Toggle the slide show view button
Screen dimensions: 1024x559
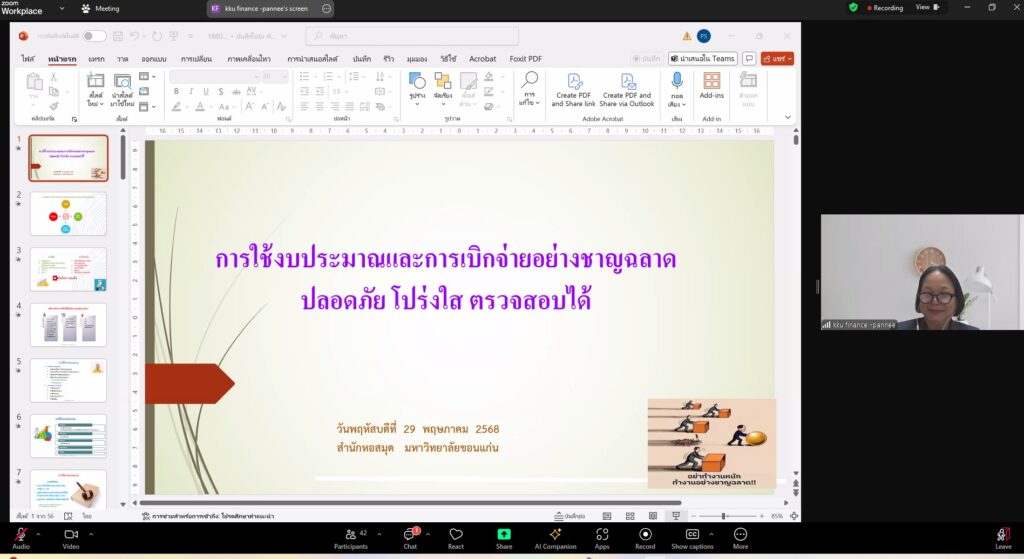pos(676,516)
